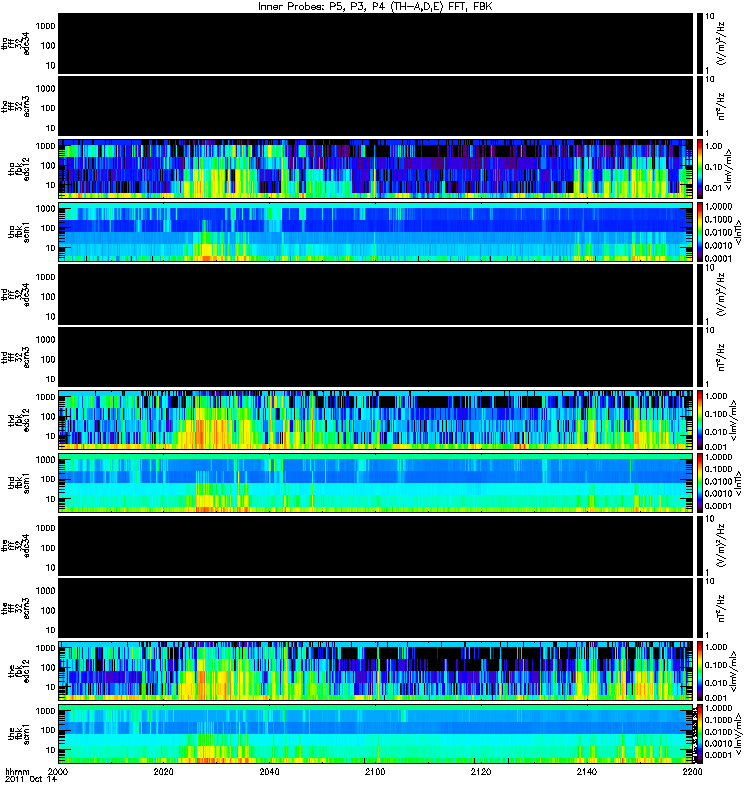This screenshot has width=750, height=800.
Task: Click the empty tha fff 32 edc34 panel
Action: pyautogui.click(x=376, y=43)
